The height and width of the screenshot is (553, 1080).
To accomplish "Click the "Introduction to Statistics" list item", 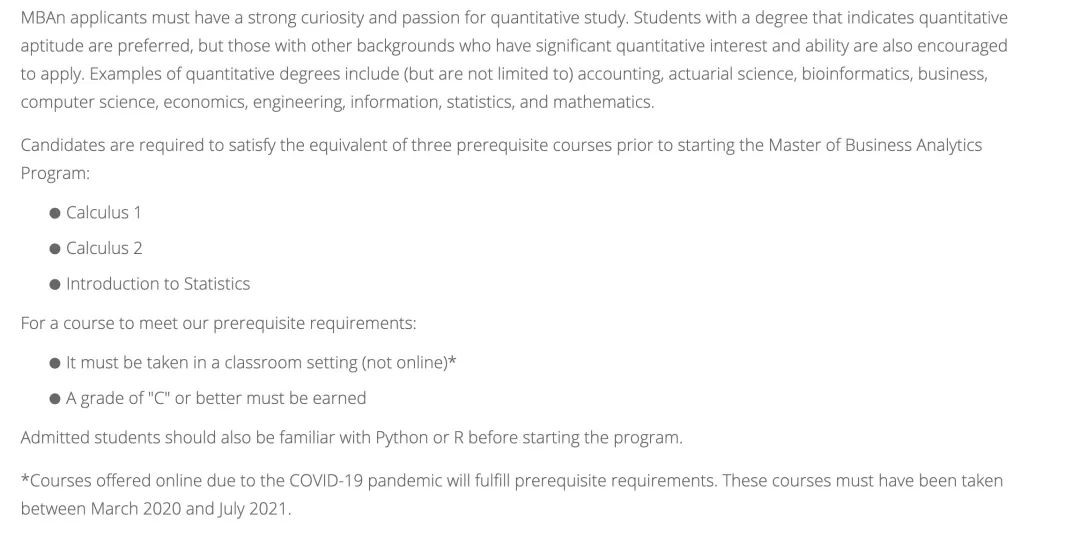I will click(158, 284).
